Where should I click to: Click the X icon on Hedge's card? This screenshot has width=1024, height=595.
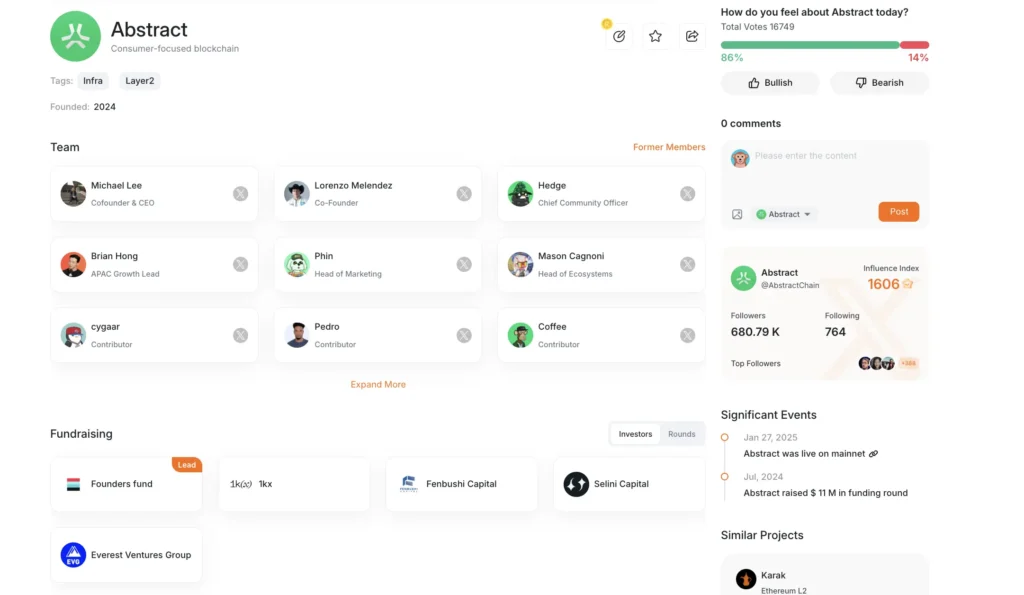[x=687, y=194]
